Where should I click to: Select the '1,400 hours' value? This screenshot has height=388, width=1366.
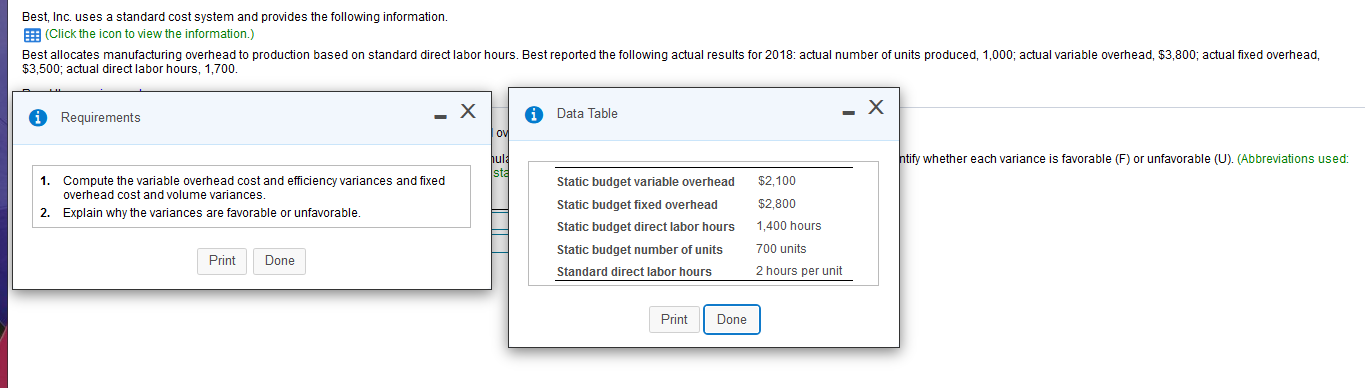pyautogui.click(x=789, y=226)
